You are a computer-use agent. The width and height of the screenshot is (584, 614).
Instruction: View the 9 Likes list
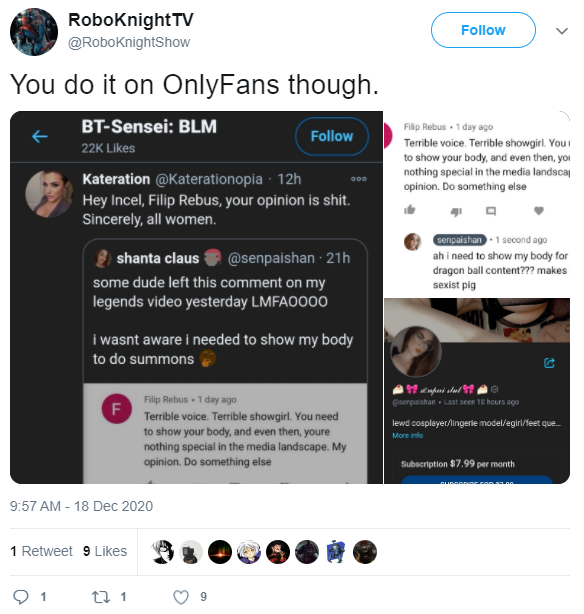click(x=105, y=551)
